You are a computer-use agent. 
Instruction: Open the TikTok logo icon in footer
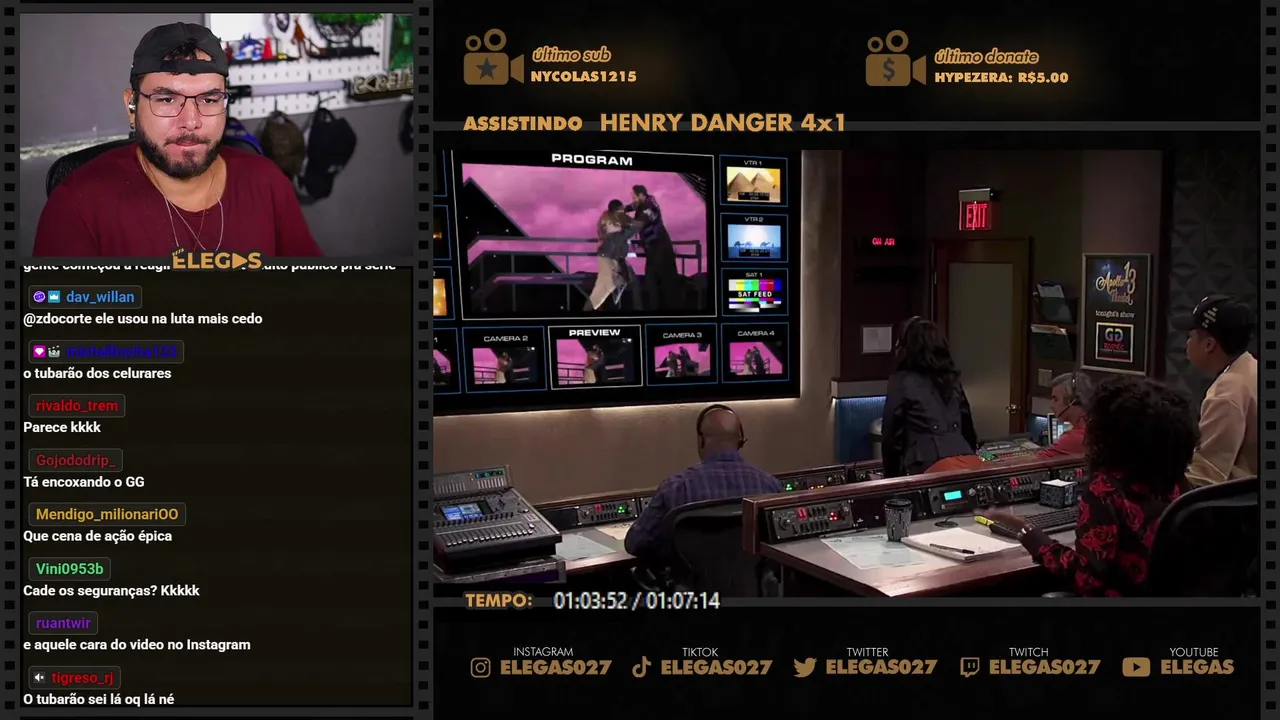pyautogui.click(x=642, y=667)
